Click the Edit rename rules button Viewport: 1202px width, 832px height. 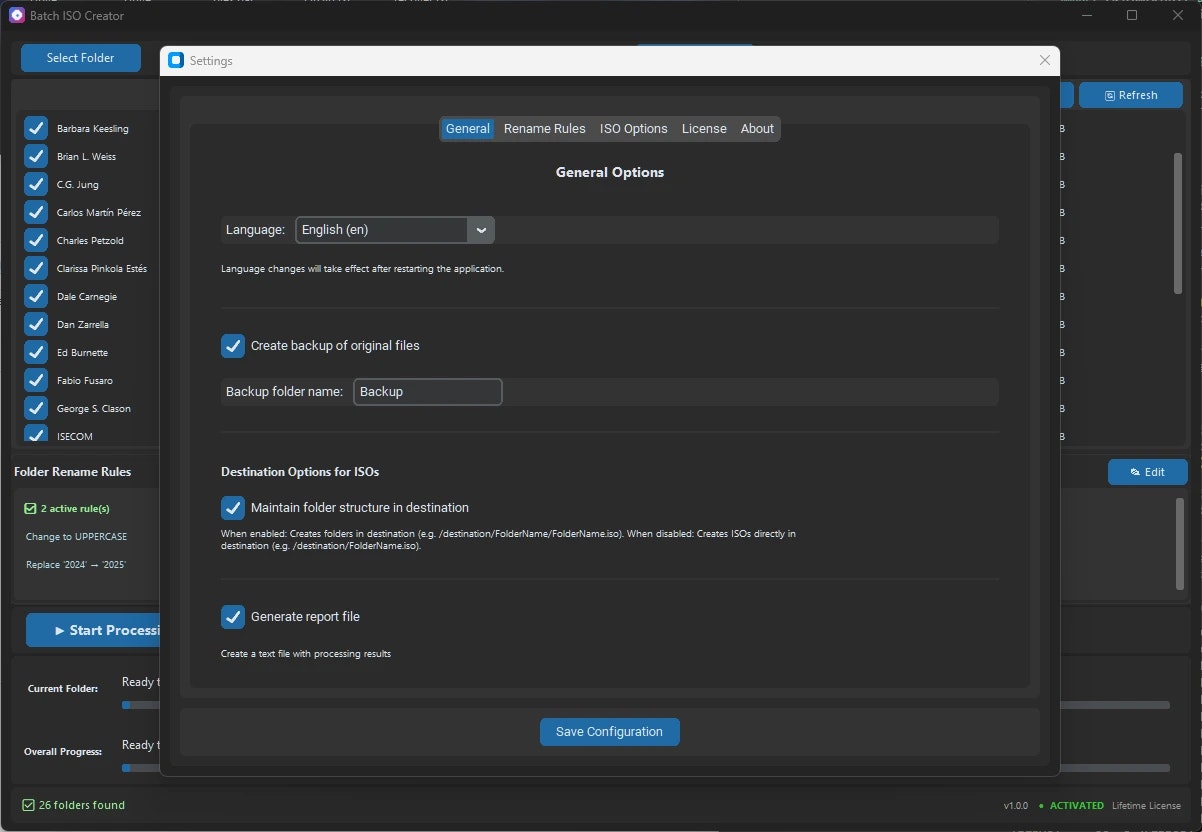click(1148, 472)
